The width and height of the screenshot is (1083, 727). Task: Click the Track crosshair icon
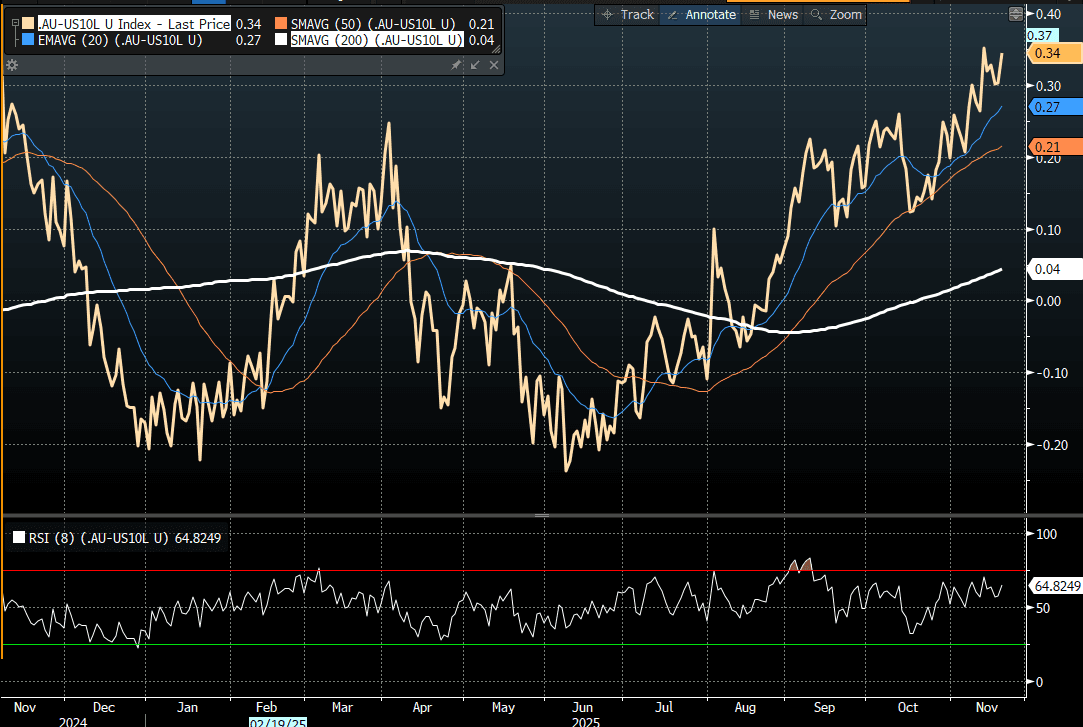607,14
